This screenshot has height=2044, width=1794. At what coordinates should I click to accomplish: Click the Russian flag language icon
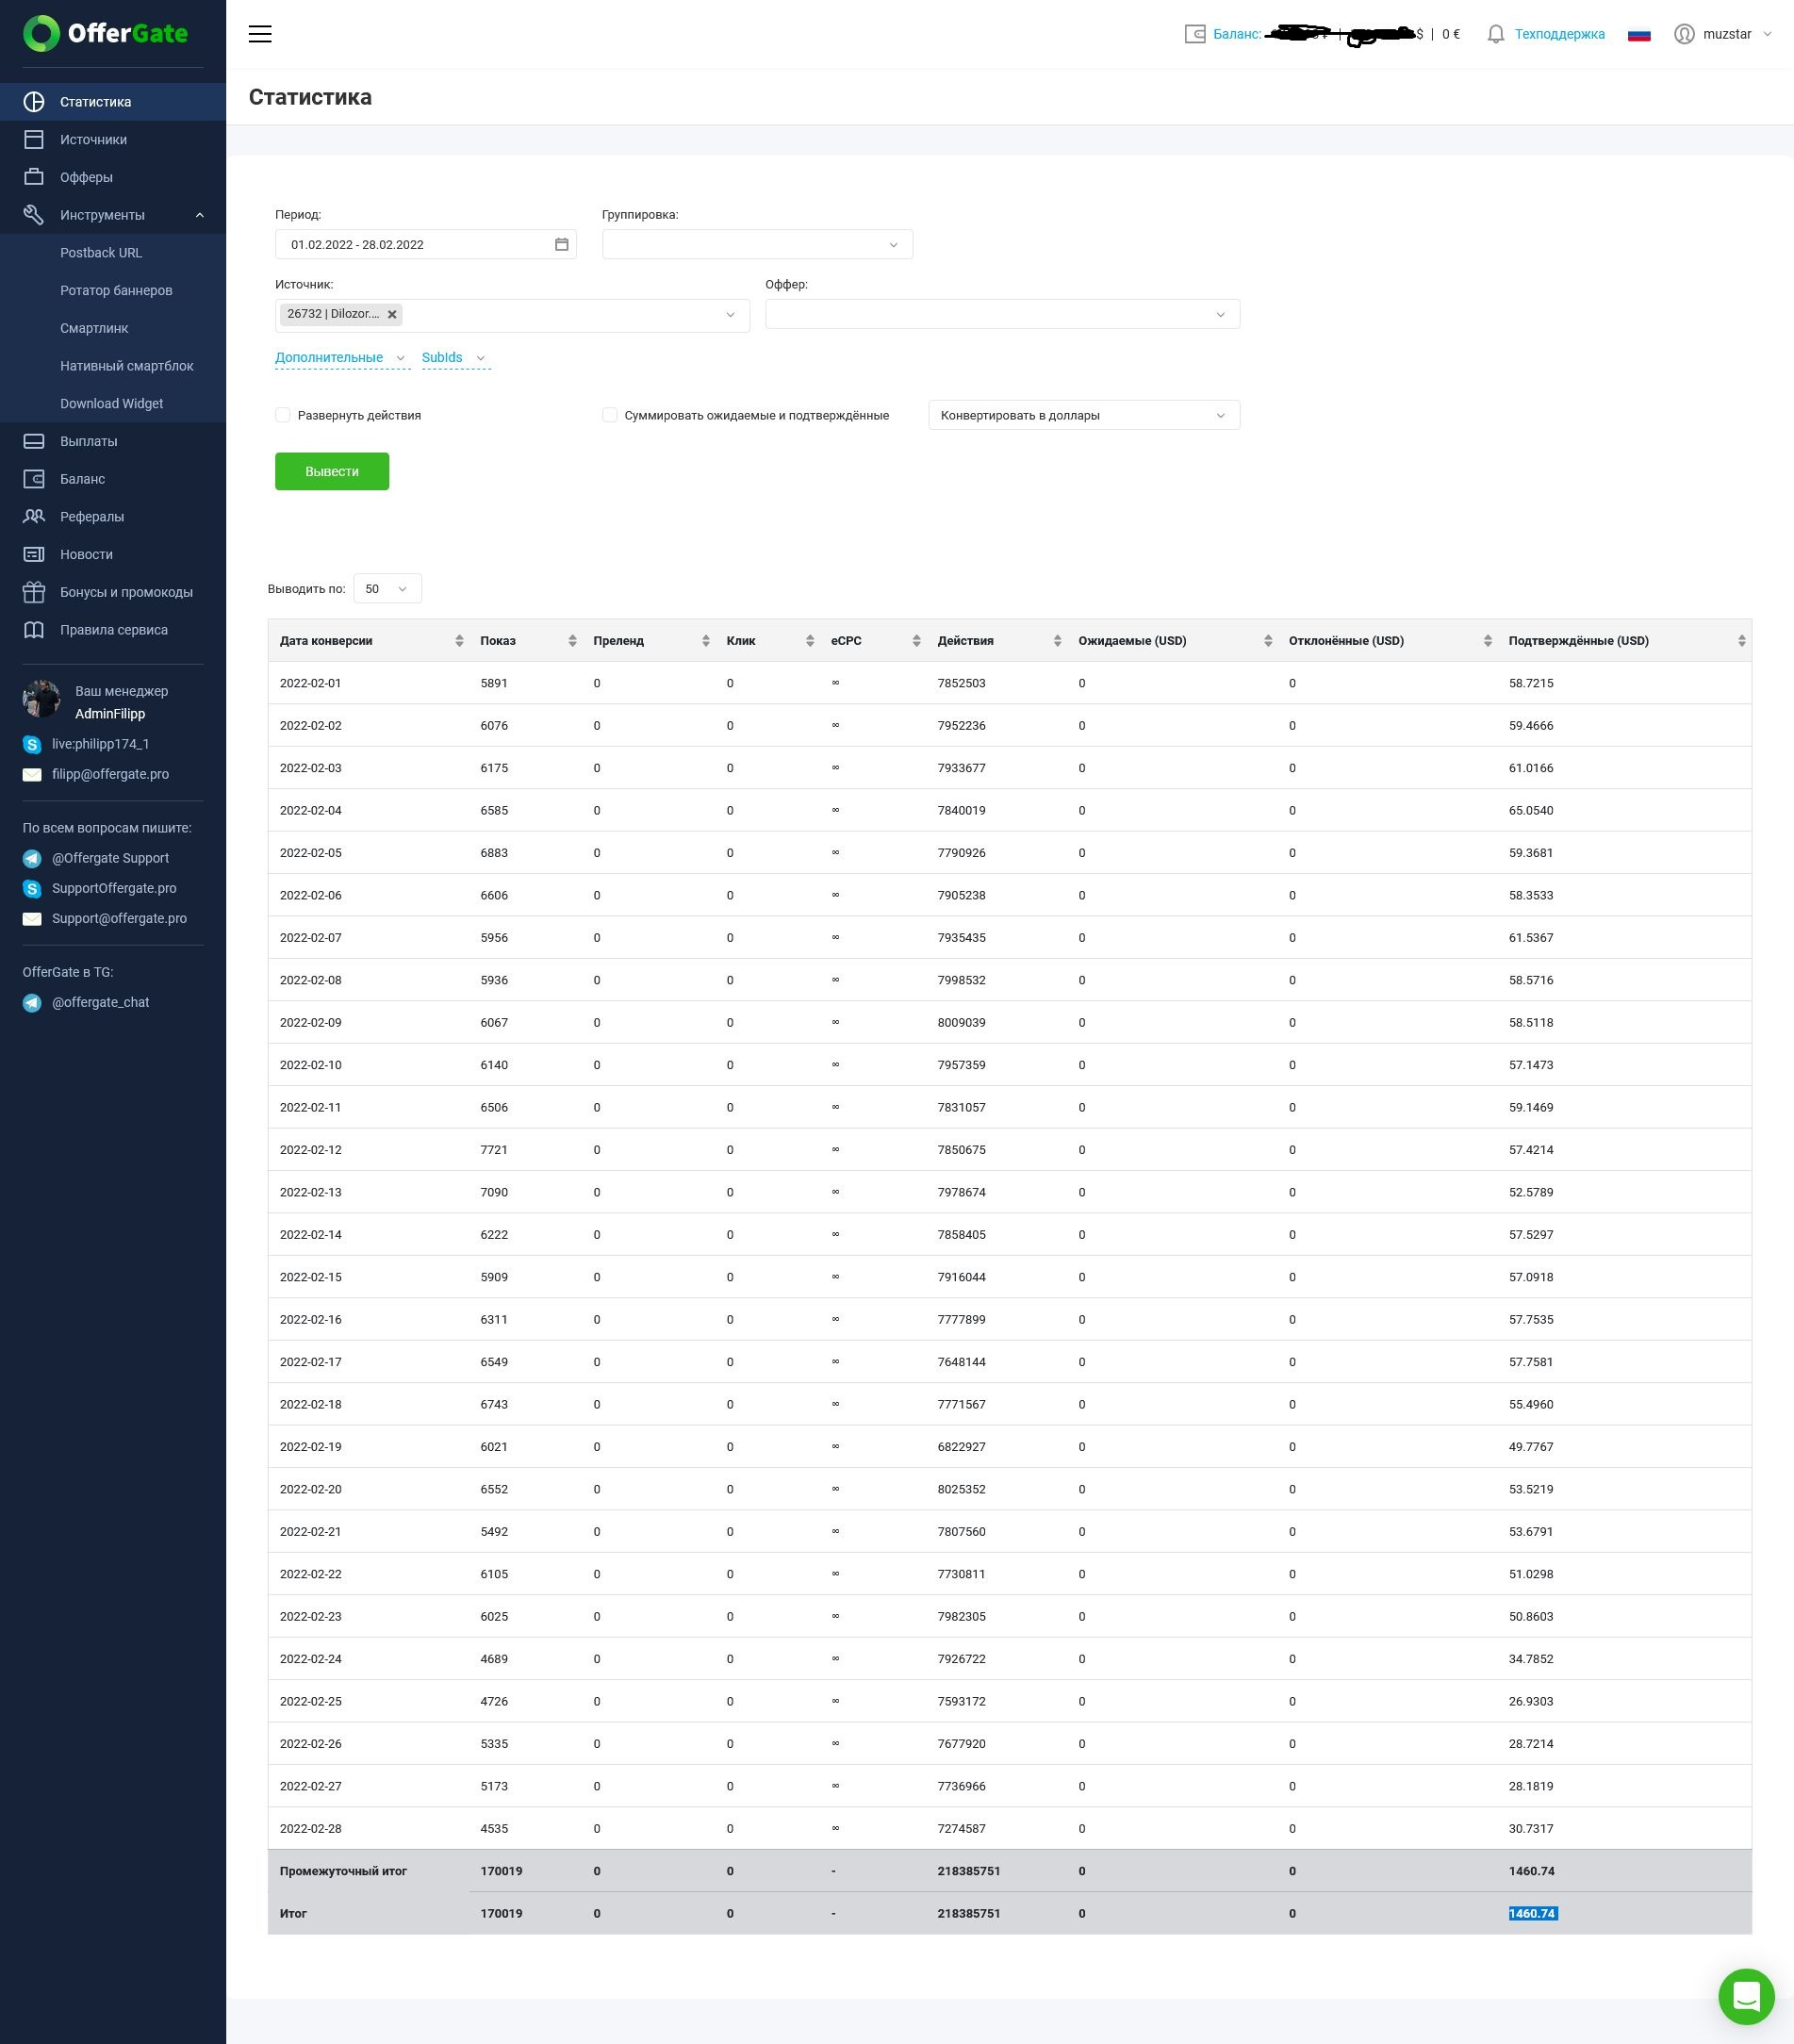tap(1638, 34)
